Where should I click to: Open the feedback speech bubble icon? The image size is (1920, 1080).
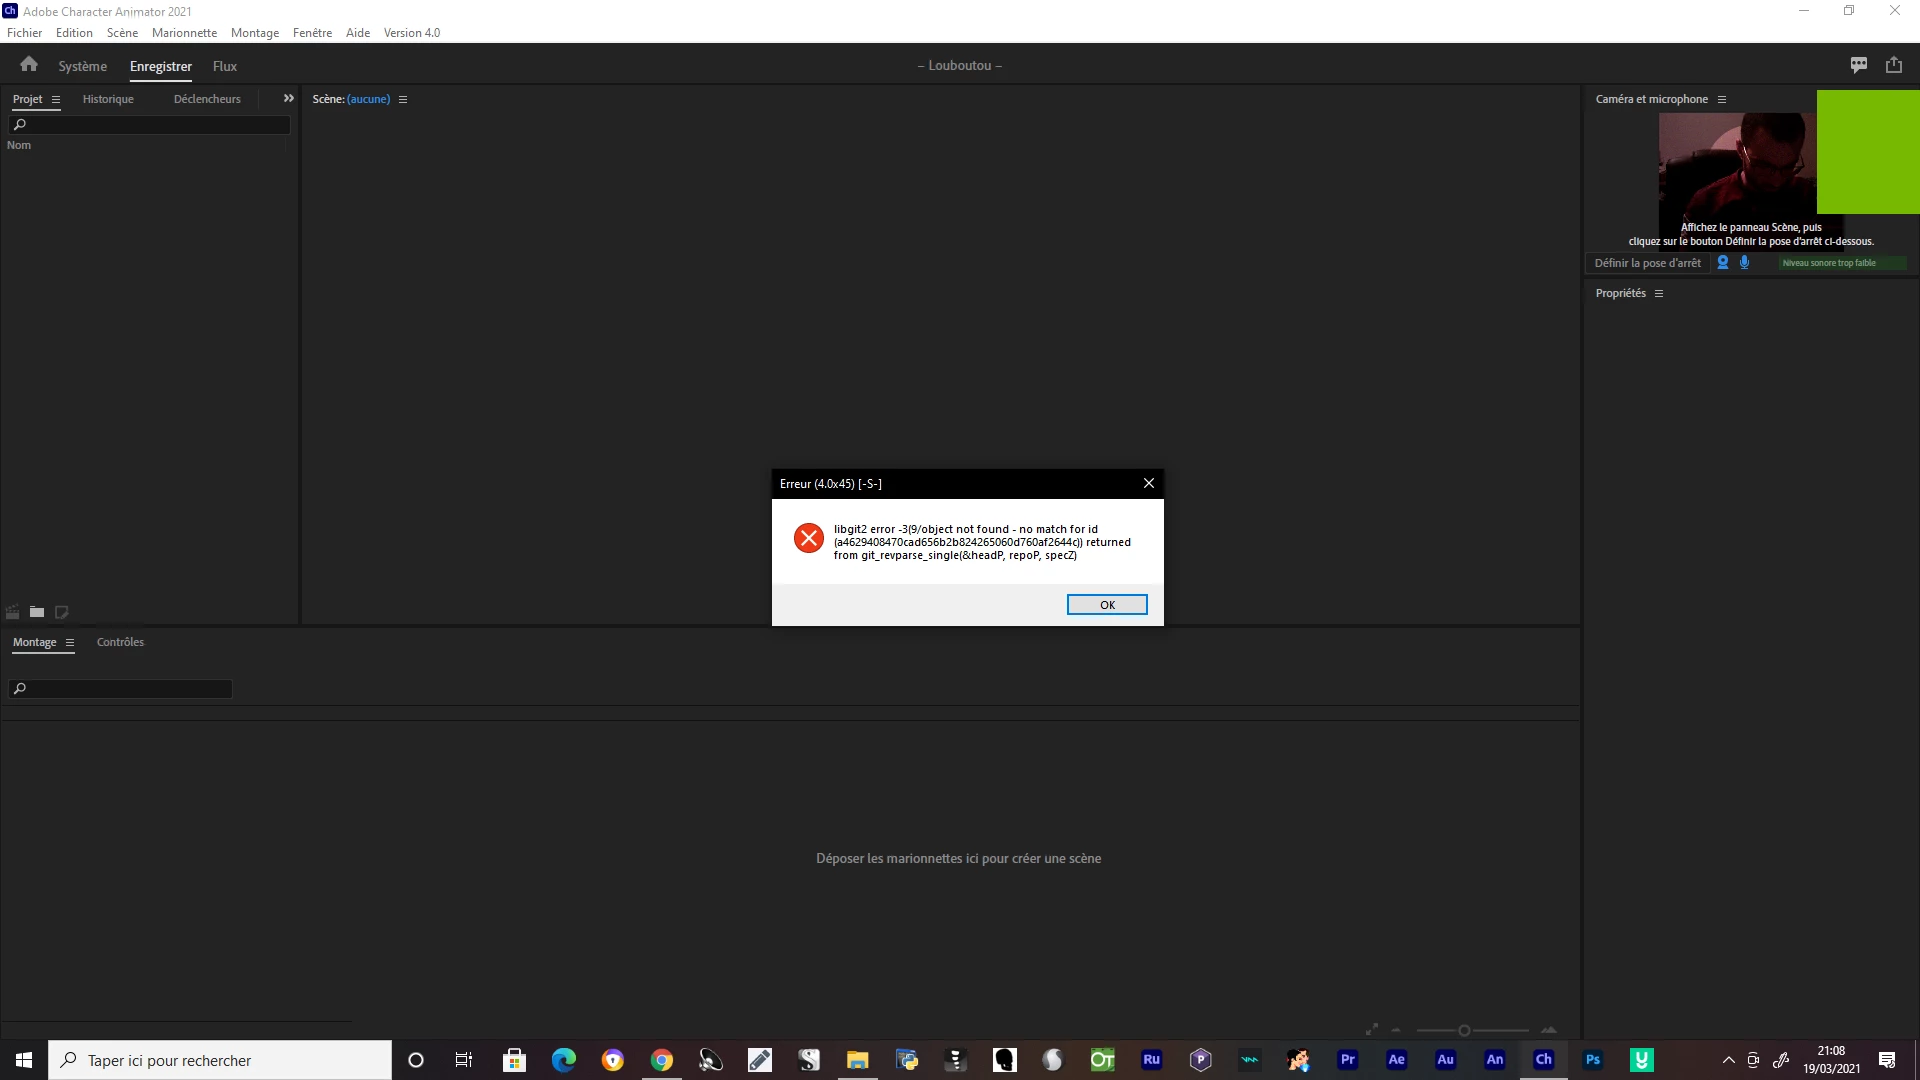(x=1859, y=65)
